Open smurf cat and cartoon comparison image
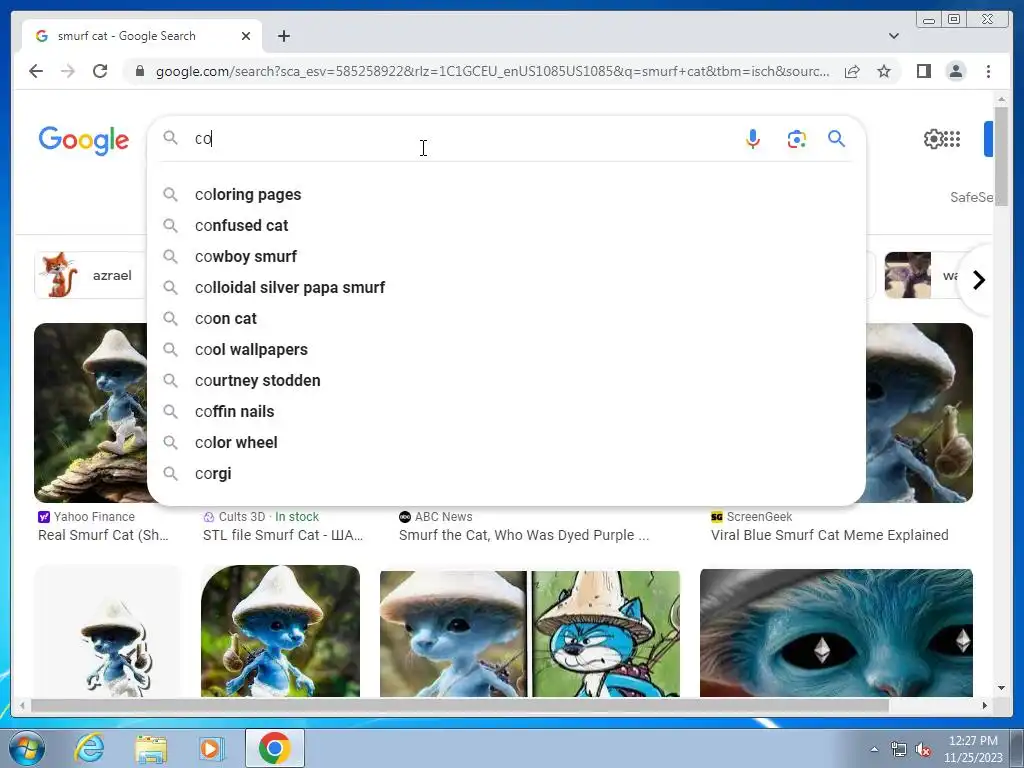The width and height of the screenshot is (1024, 768). 530,633
